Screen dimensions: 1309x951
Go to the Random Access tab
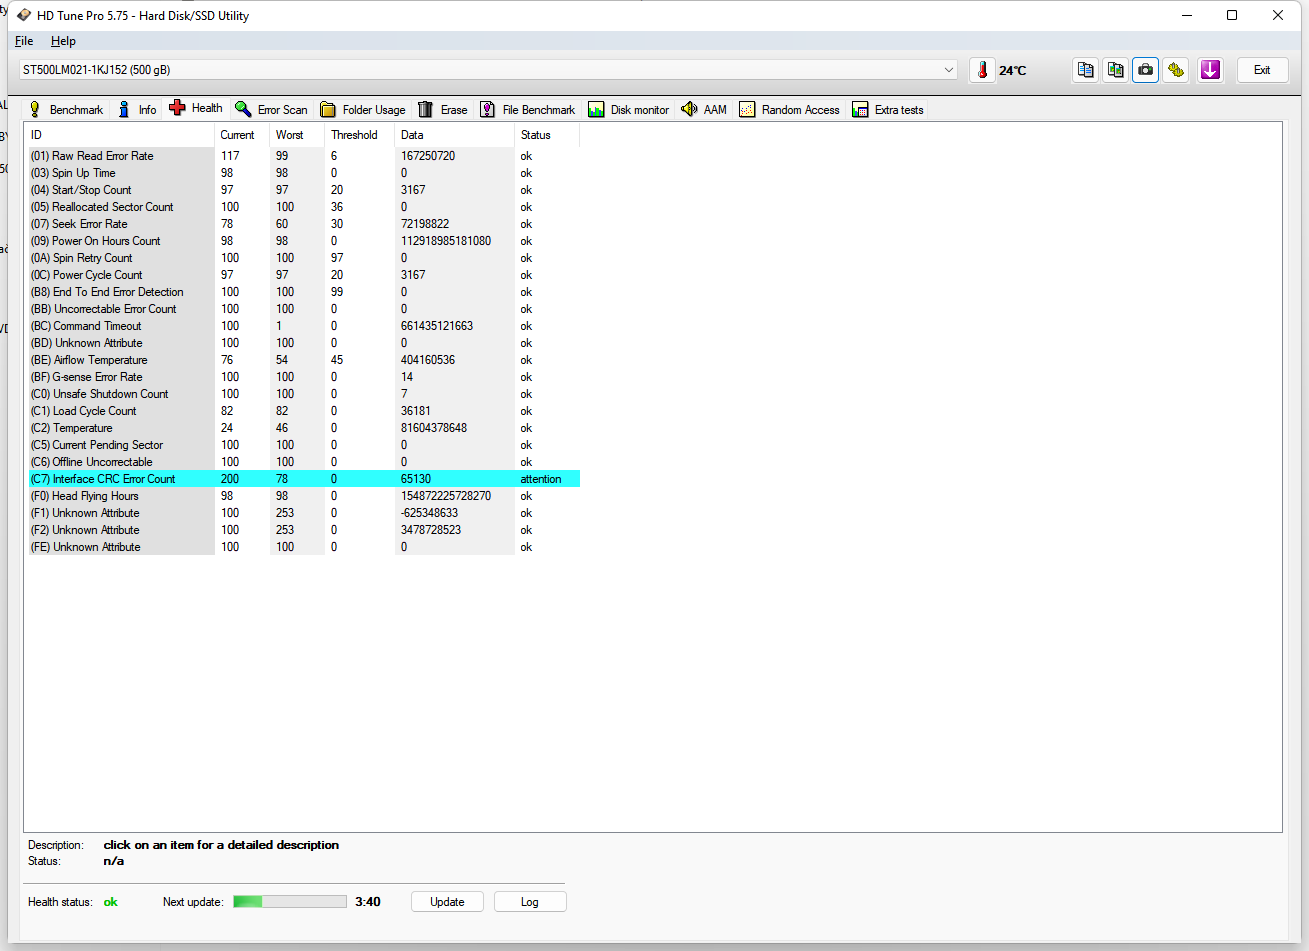pos(790,110)
